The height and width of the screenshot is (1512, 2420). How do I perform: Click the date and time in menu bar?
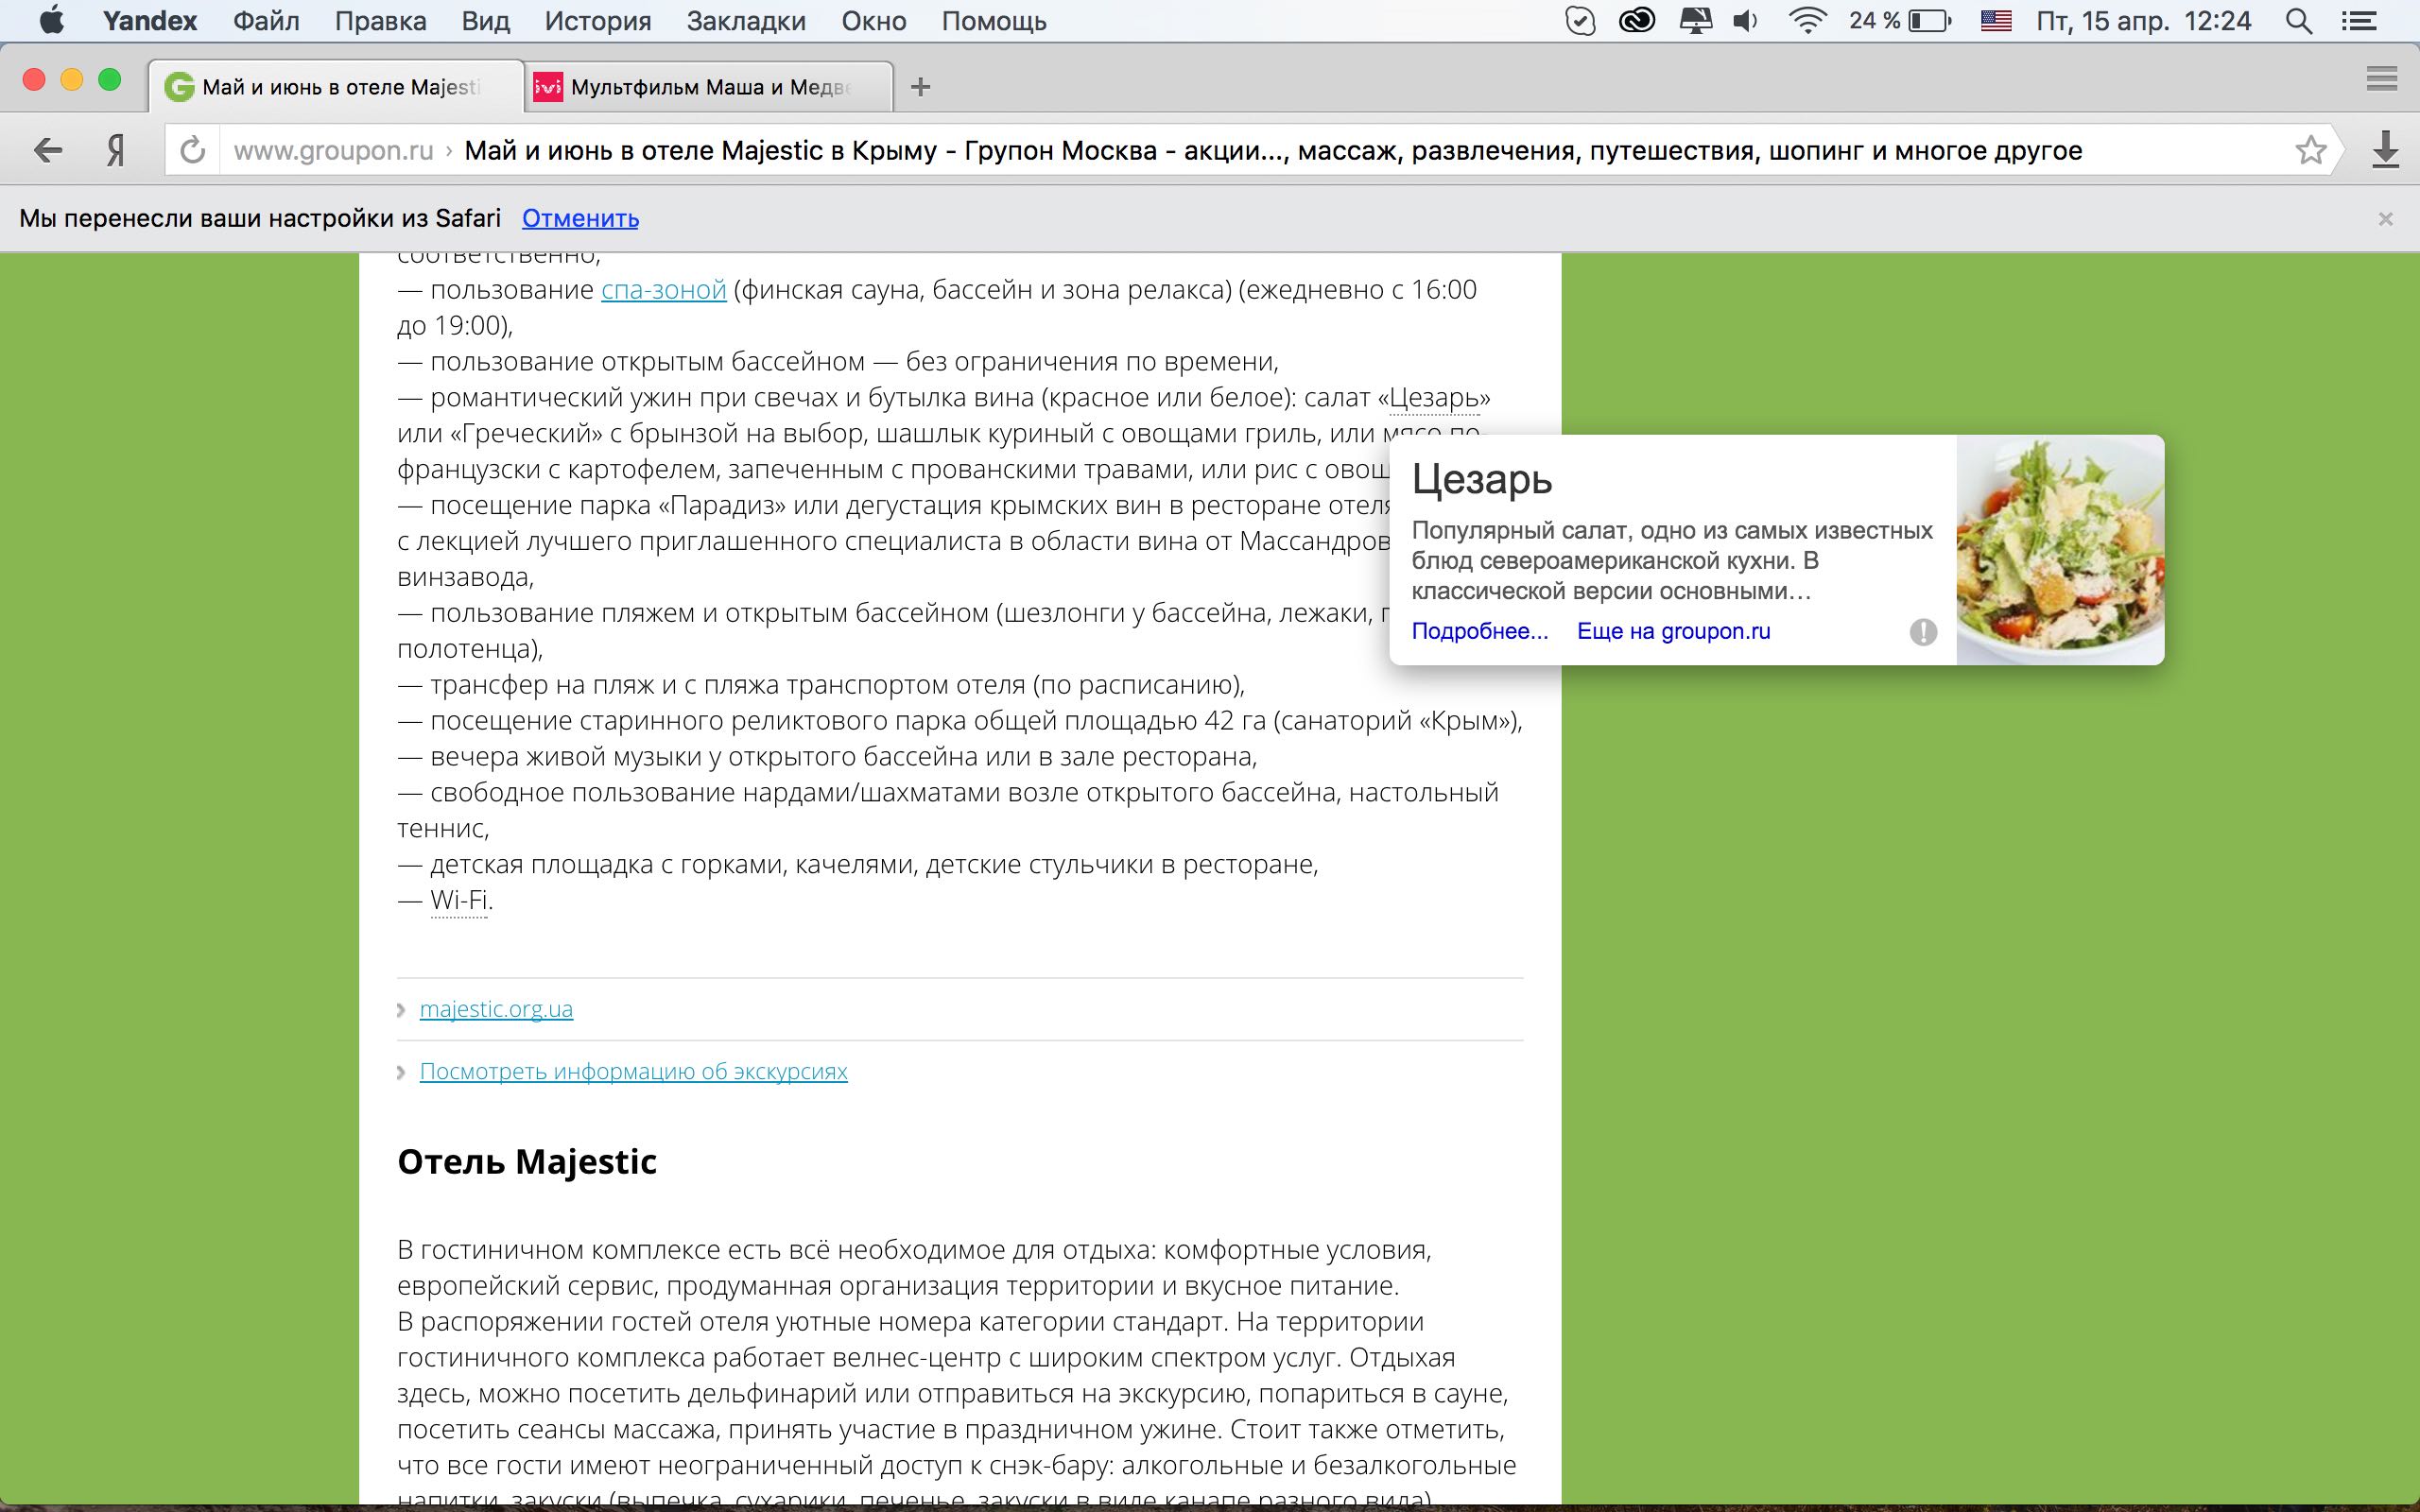coord(2143,21)
